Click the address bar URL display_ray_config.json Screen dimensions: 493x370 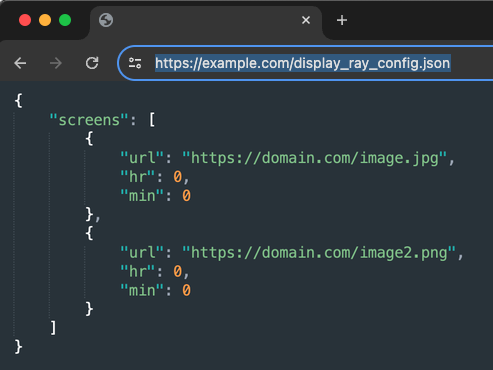point(303,63)
